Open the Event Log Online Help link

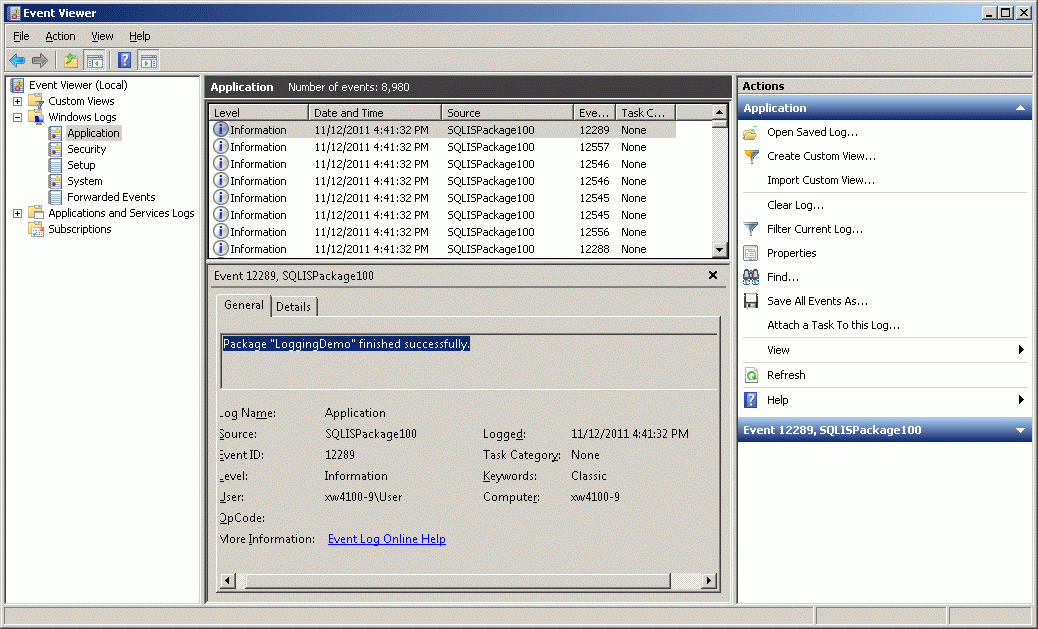pos(386,539)
